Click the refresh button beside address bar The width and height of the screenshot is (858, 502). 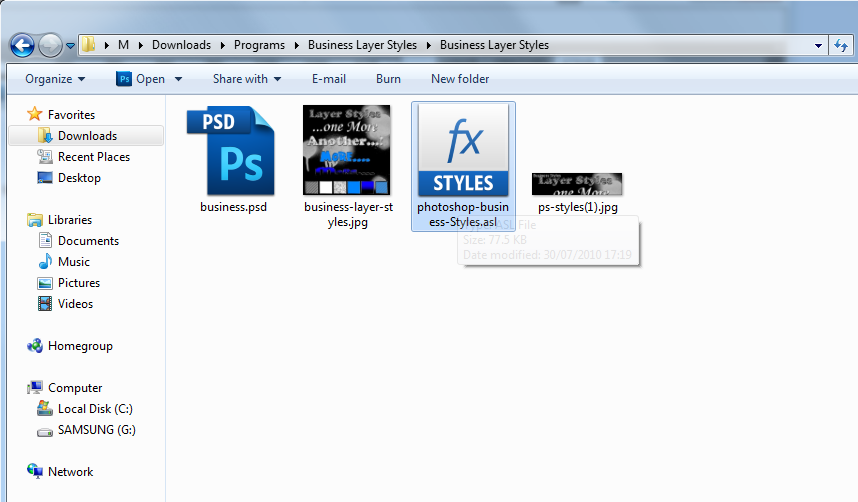click(841, 45)
